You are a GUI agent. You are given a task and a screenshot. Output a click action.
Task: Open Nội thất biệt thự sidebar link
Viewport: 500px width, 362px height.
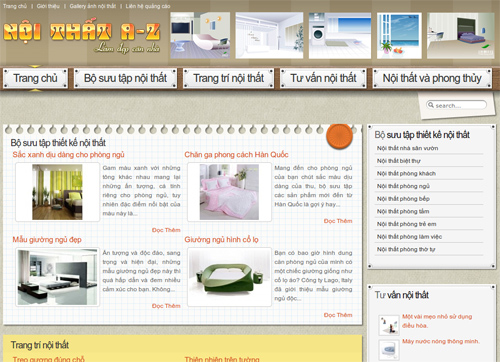[399, 161]
